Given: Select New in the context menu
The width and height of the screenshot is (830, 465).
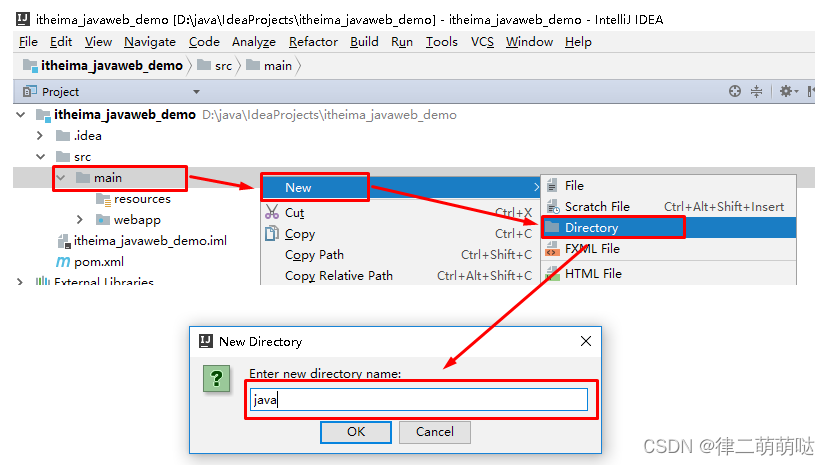Looking at the screenshot, I should (401, 187).
